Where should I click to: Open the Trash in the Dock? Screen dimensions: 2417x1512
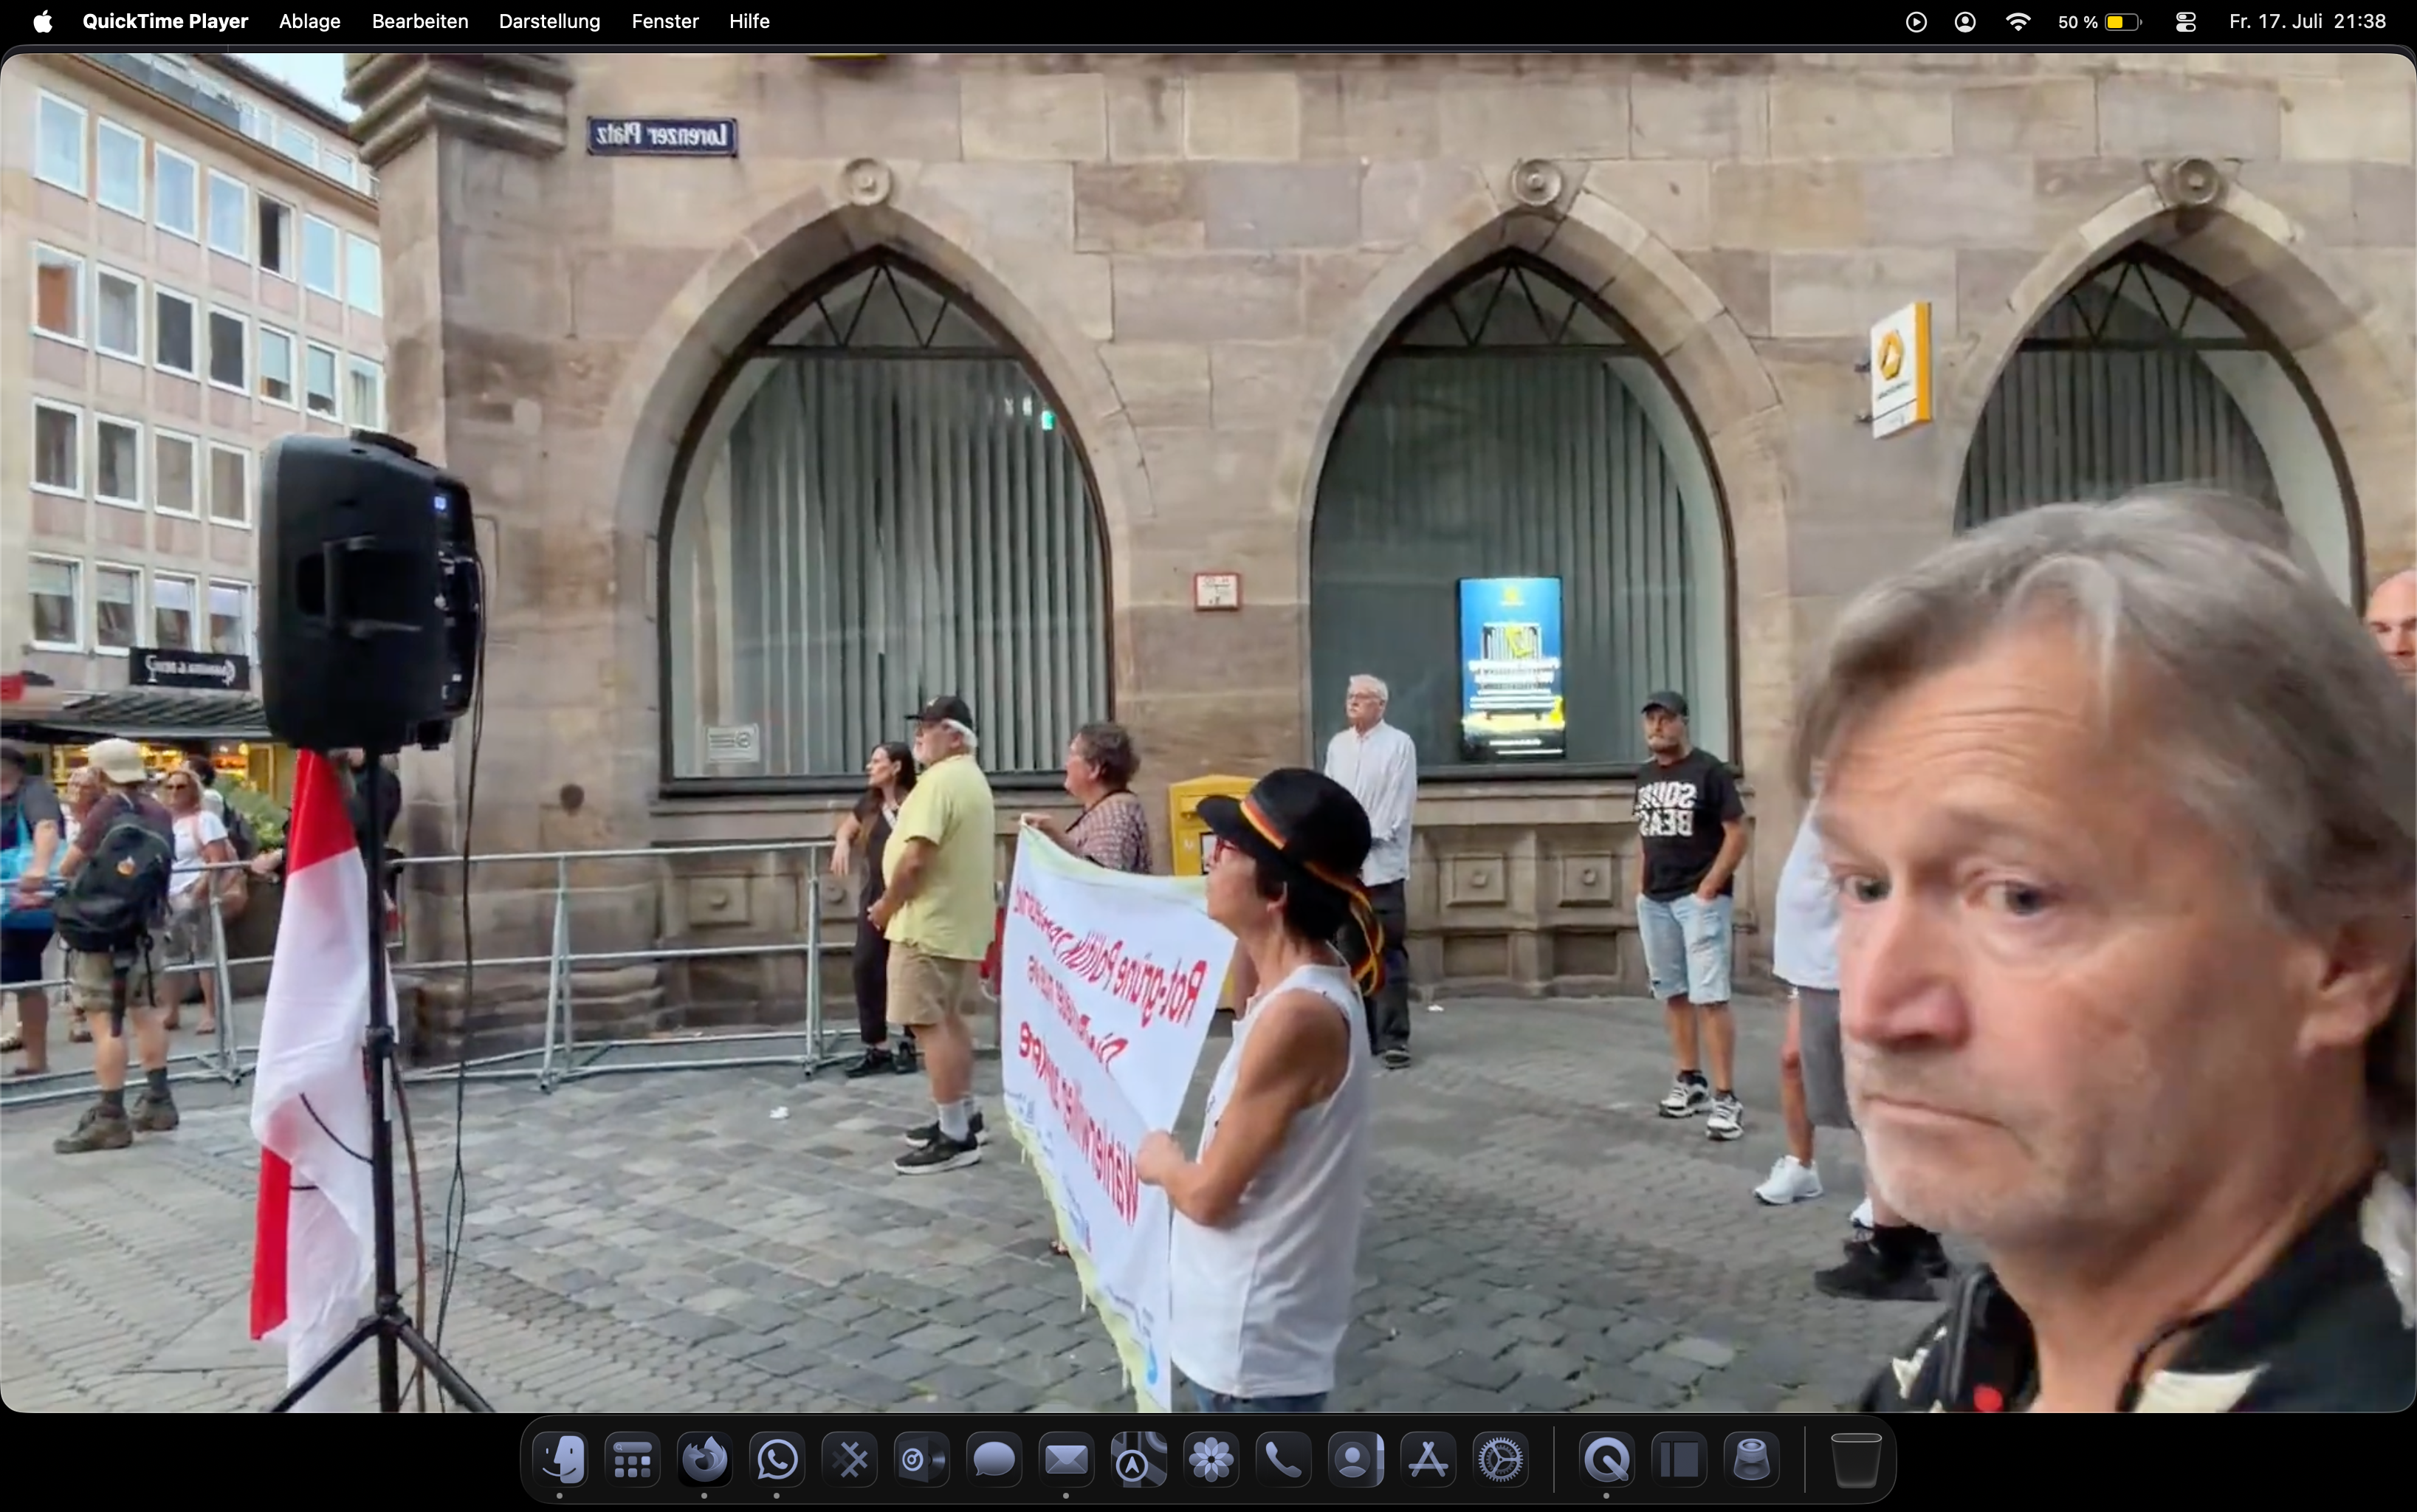pos(1856,1460)
